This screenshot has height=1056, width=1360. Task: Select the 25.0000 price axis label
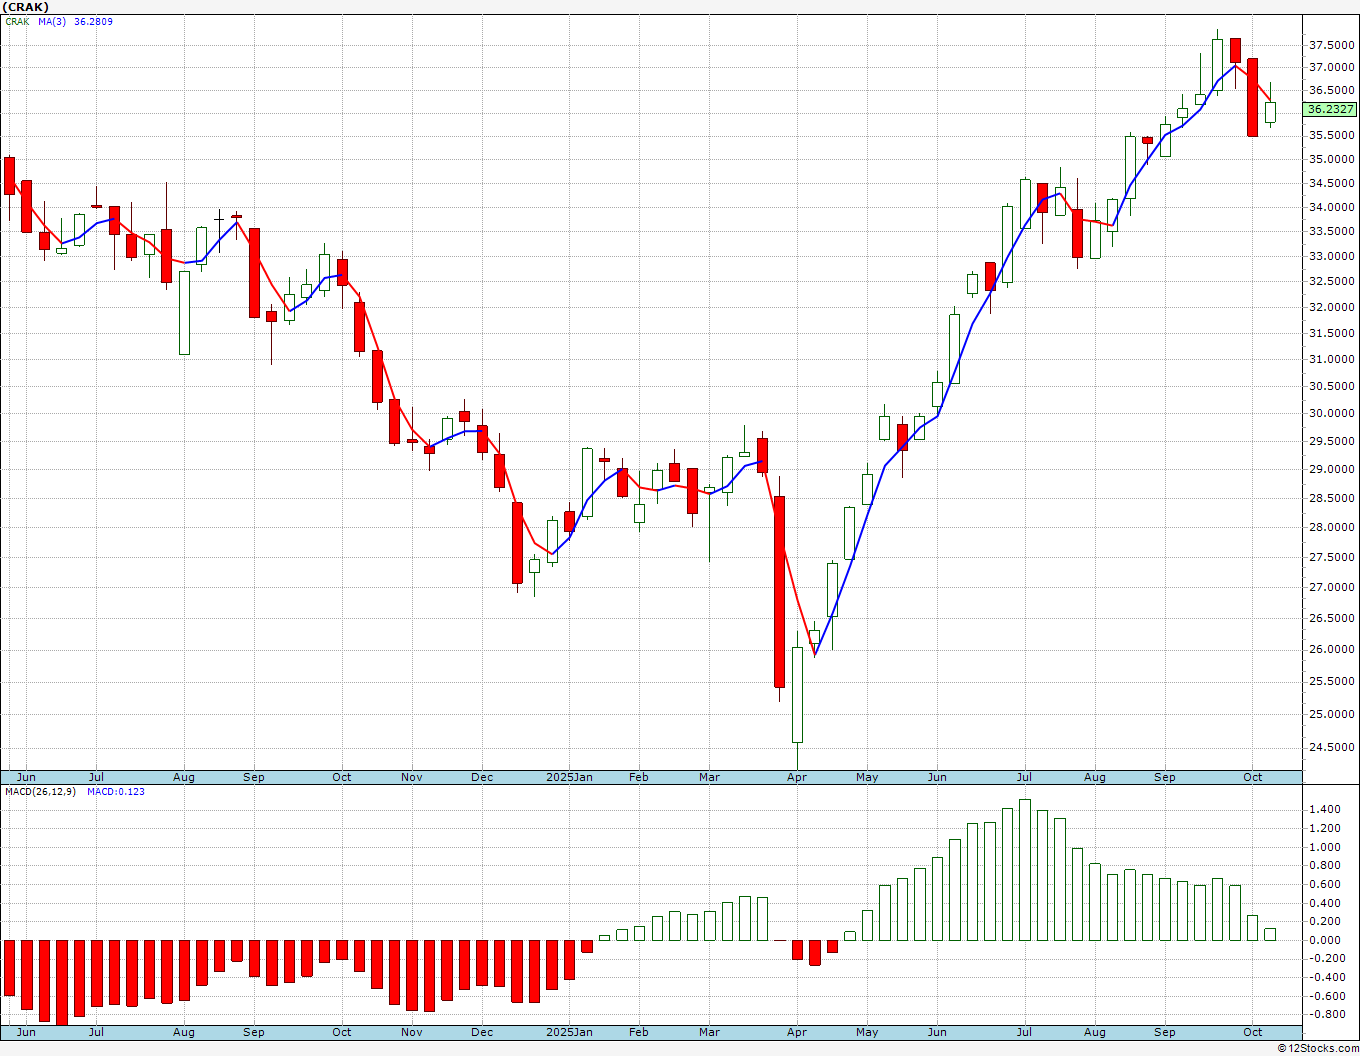coord(1331,714)
